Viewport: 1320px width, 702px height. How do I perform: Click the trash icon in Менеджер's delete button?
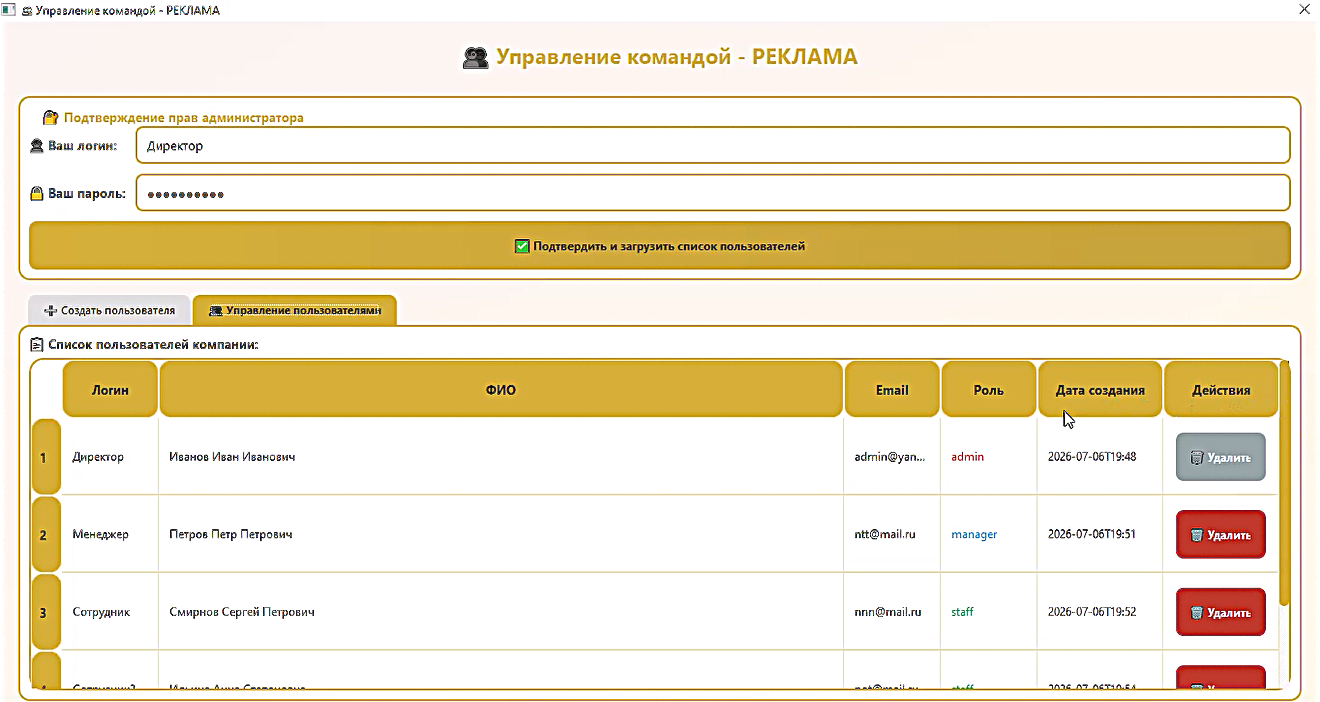[x=1196, y=535]
